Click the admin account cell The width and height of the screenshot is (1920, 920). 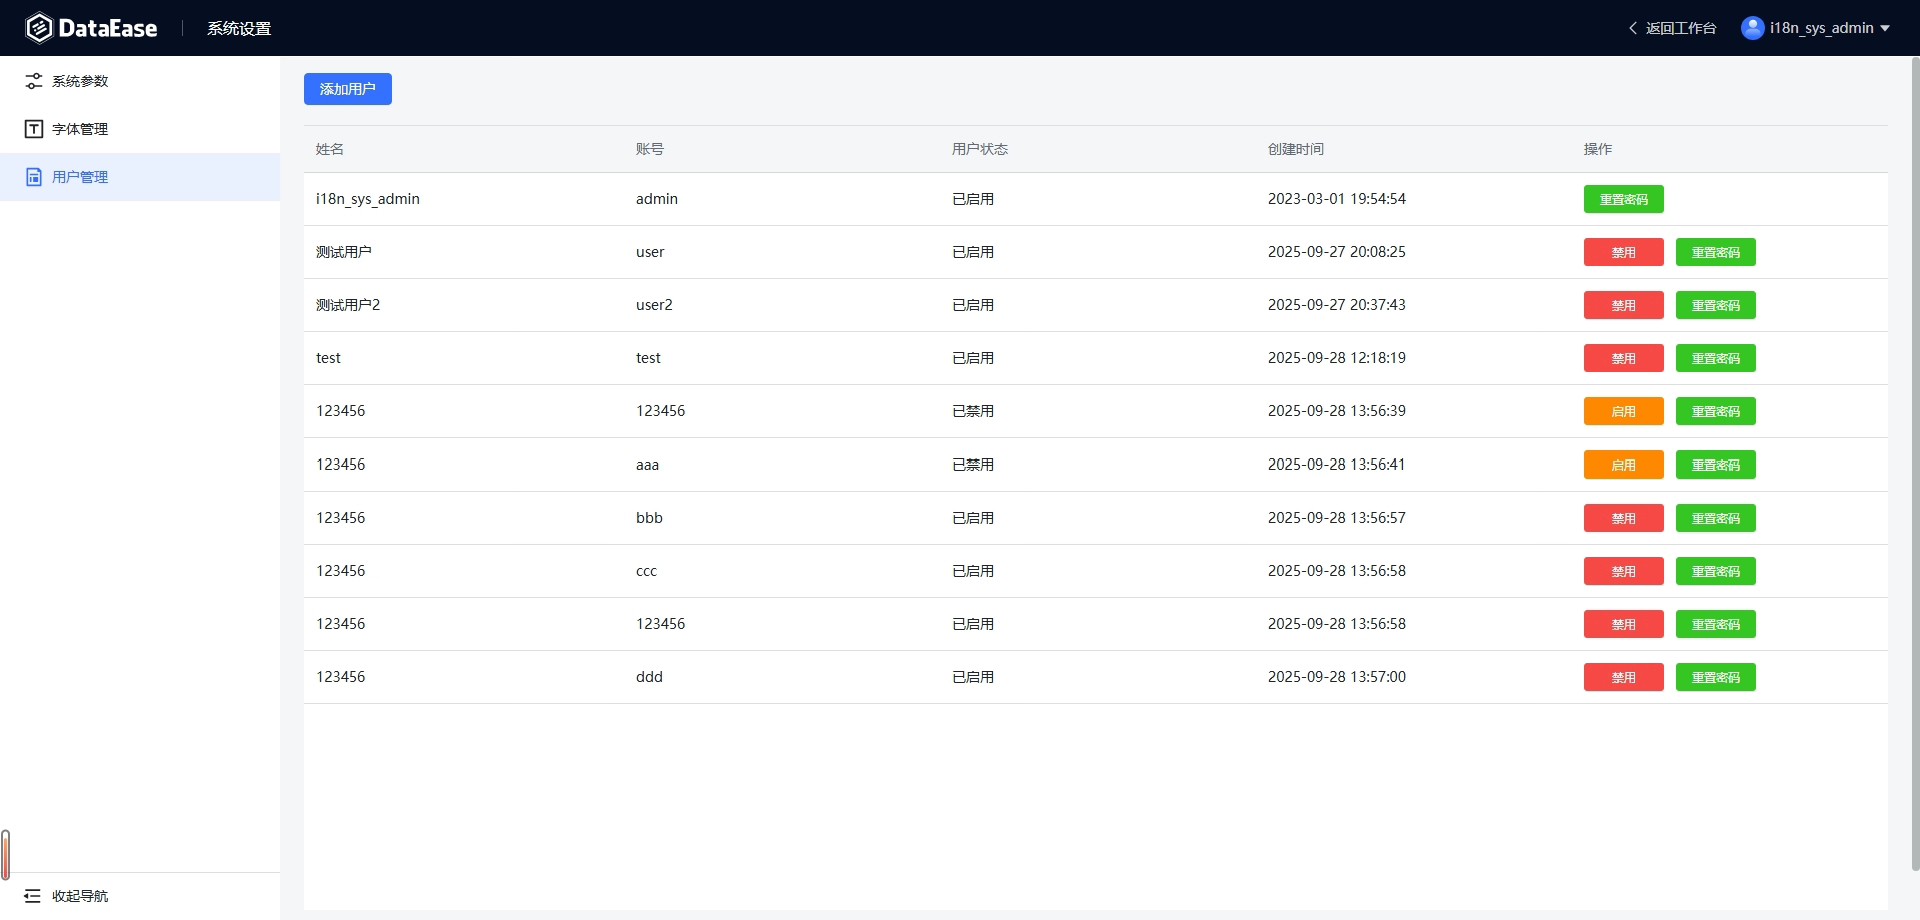tap(657, 199)
